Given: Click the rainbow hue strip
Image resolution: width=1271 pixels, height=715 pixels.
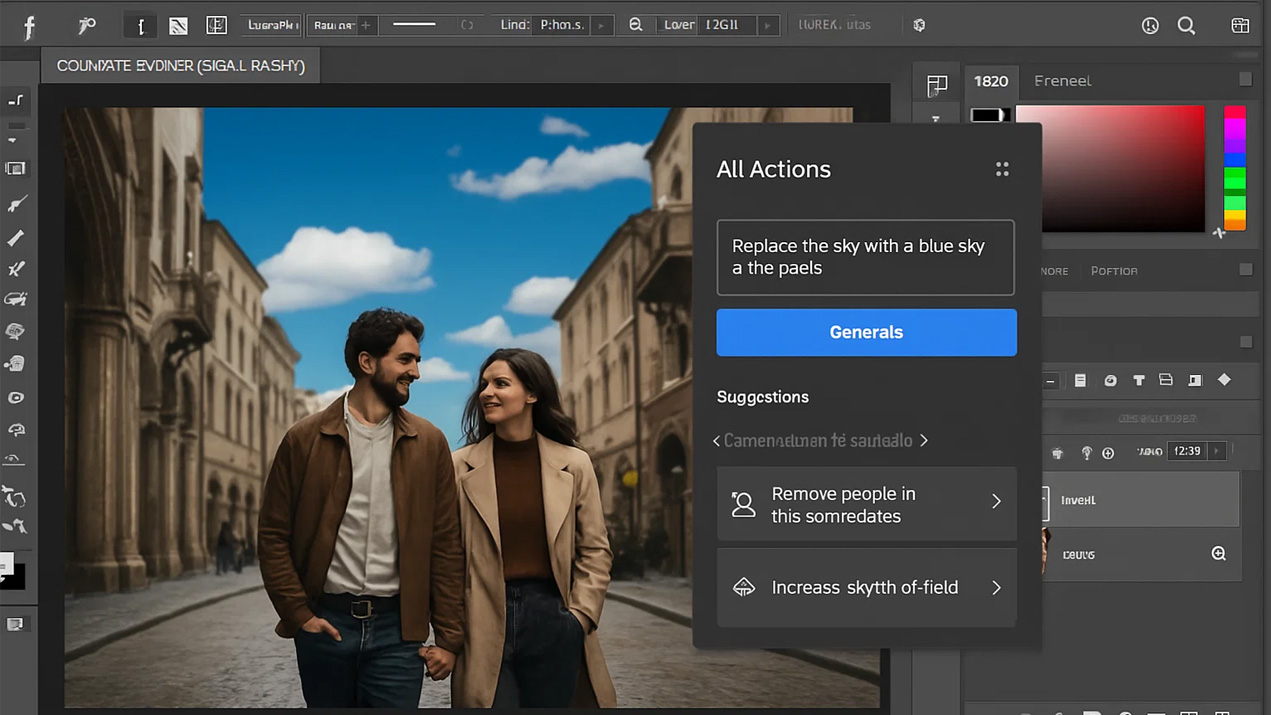Looking at the screenshot, I should pyautogui.click(x=1235, y=168).
